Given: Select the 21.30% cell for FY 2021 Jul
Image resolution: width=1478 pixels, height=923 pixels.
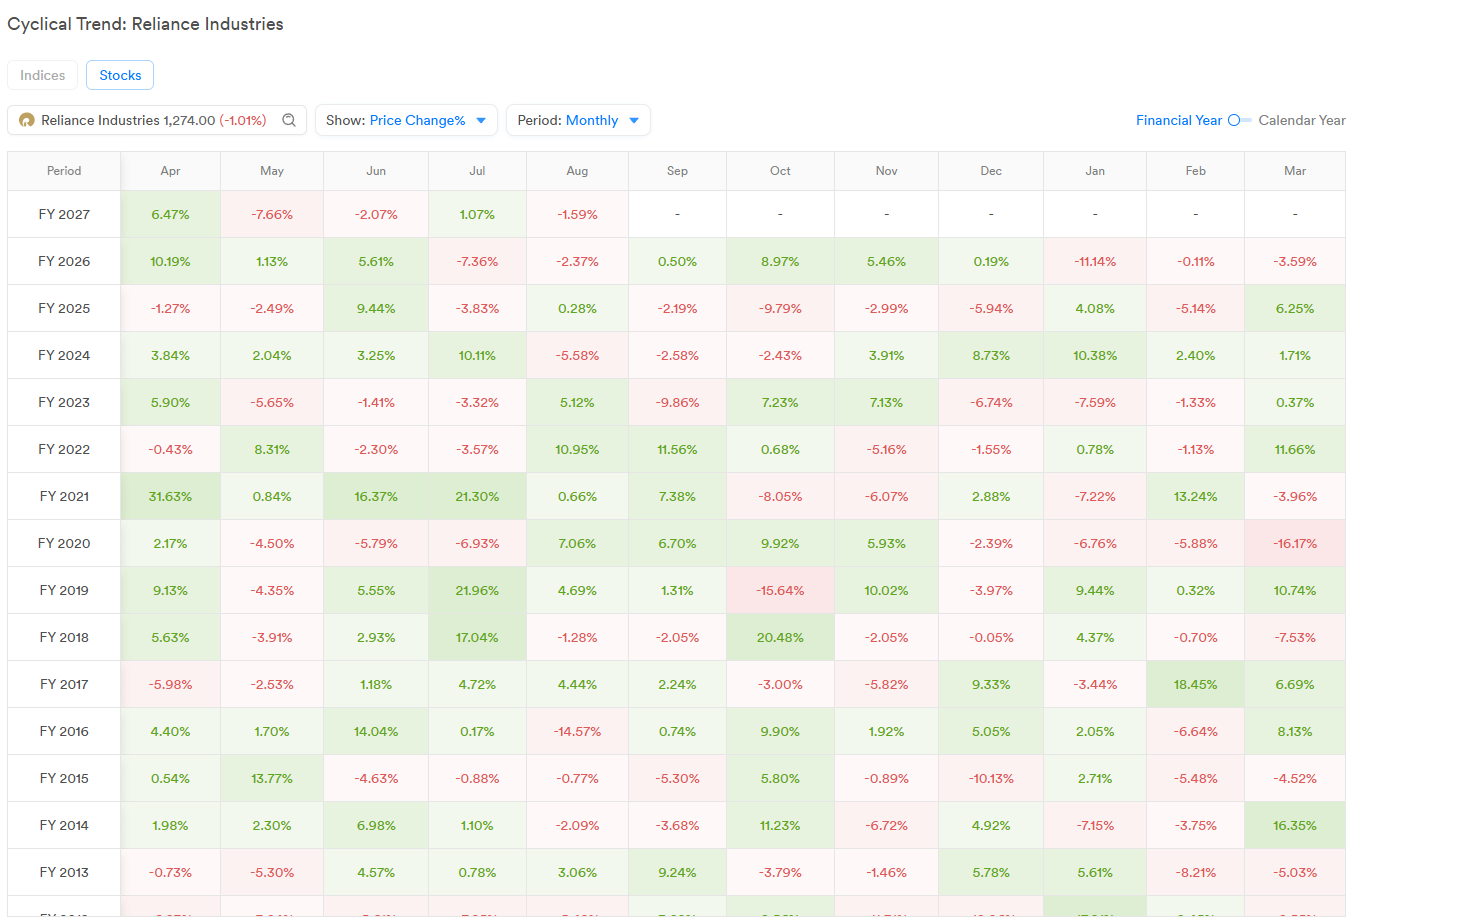Looking at the screenshot, I should tap(478, 496).
